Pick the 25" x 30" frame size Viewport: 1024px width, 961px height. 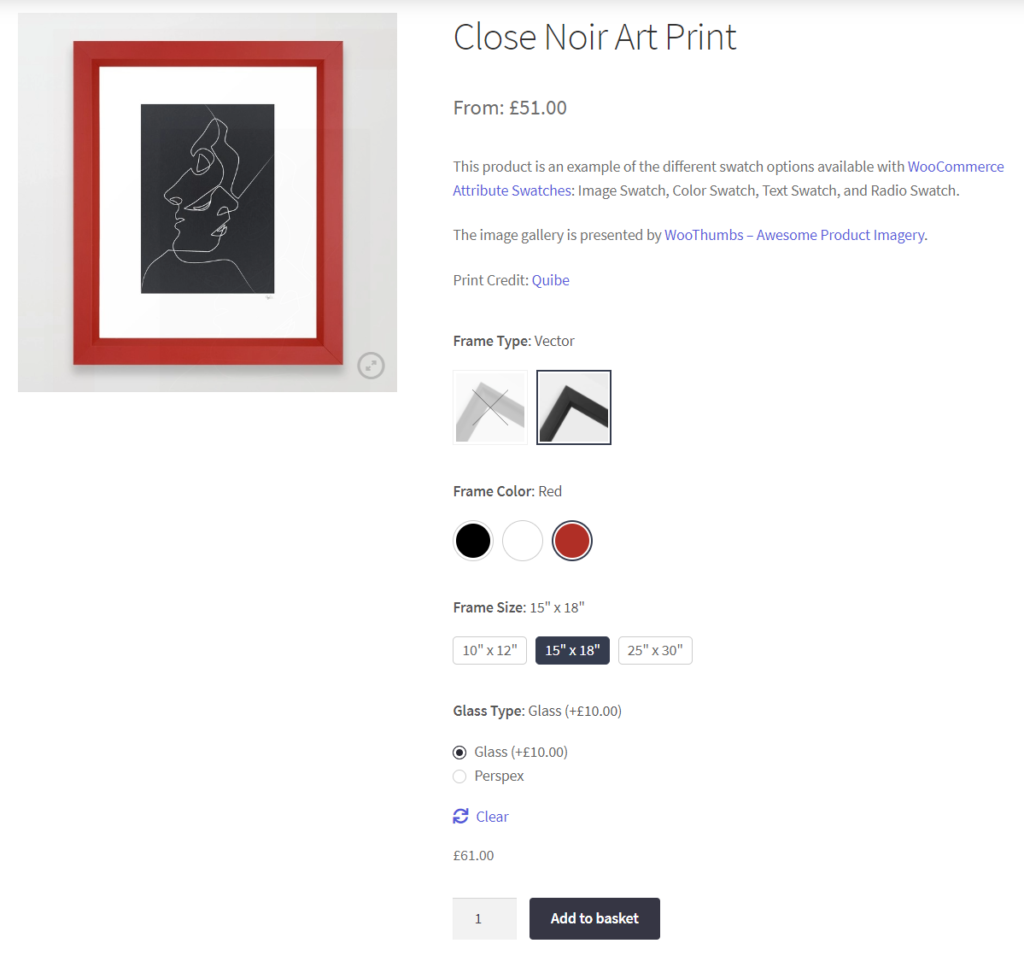[x=655, y=650]
